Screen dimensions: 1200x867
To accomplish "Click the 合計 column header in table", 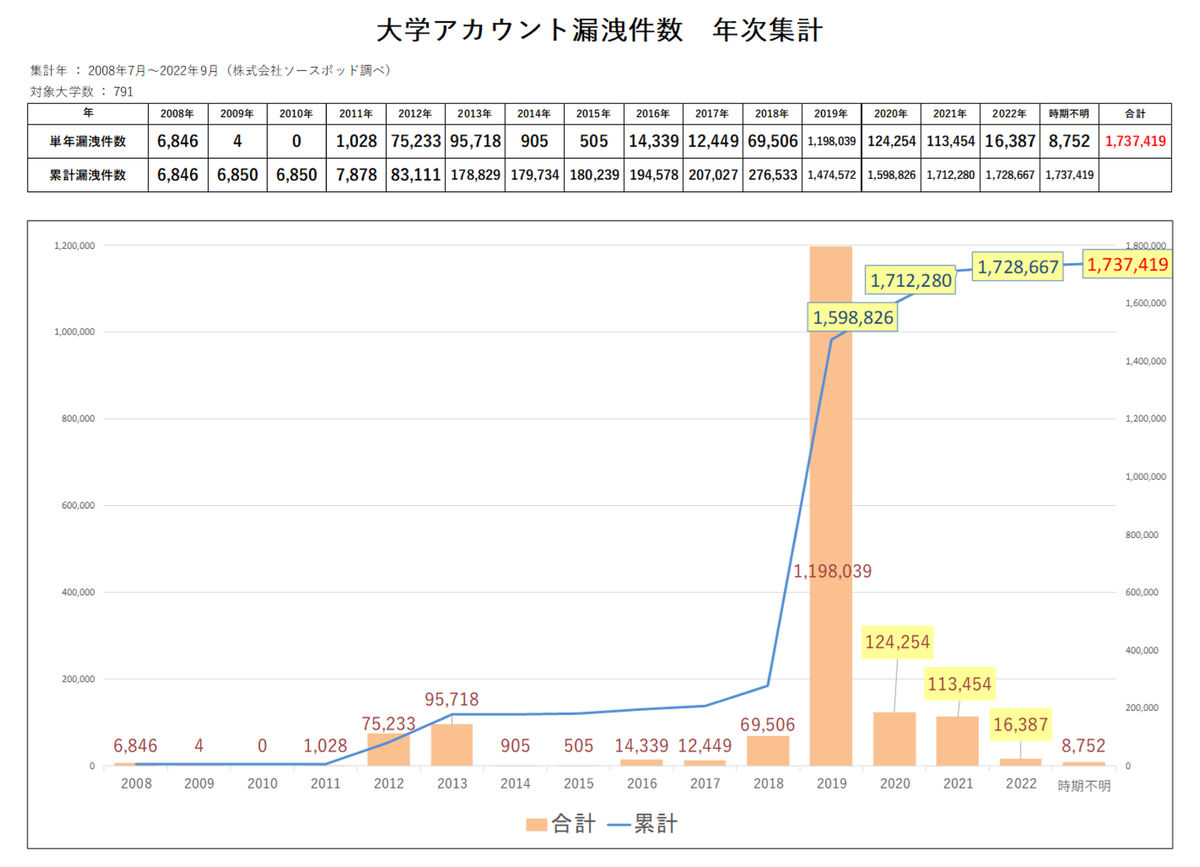I will 1135,114.
